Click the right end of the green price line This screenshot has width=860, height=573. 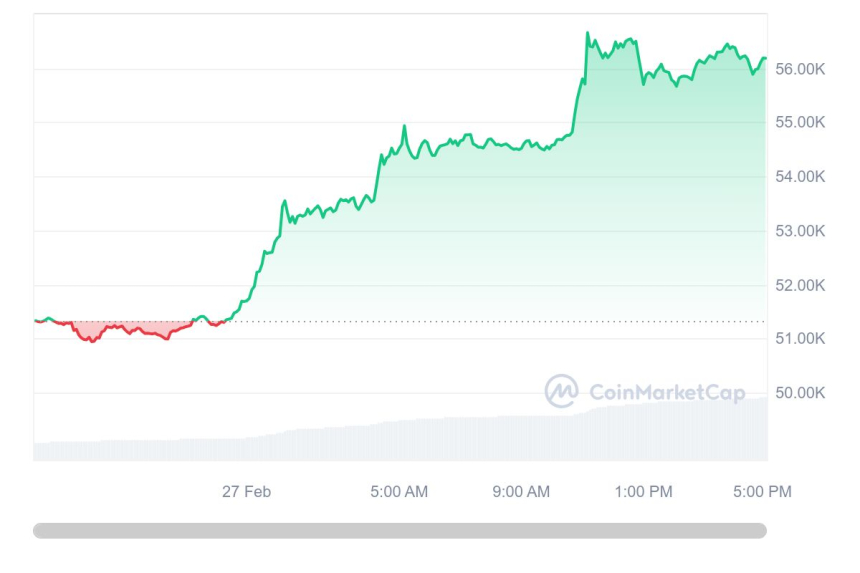[x=765, y=59]
